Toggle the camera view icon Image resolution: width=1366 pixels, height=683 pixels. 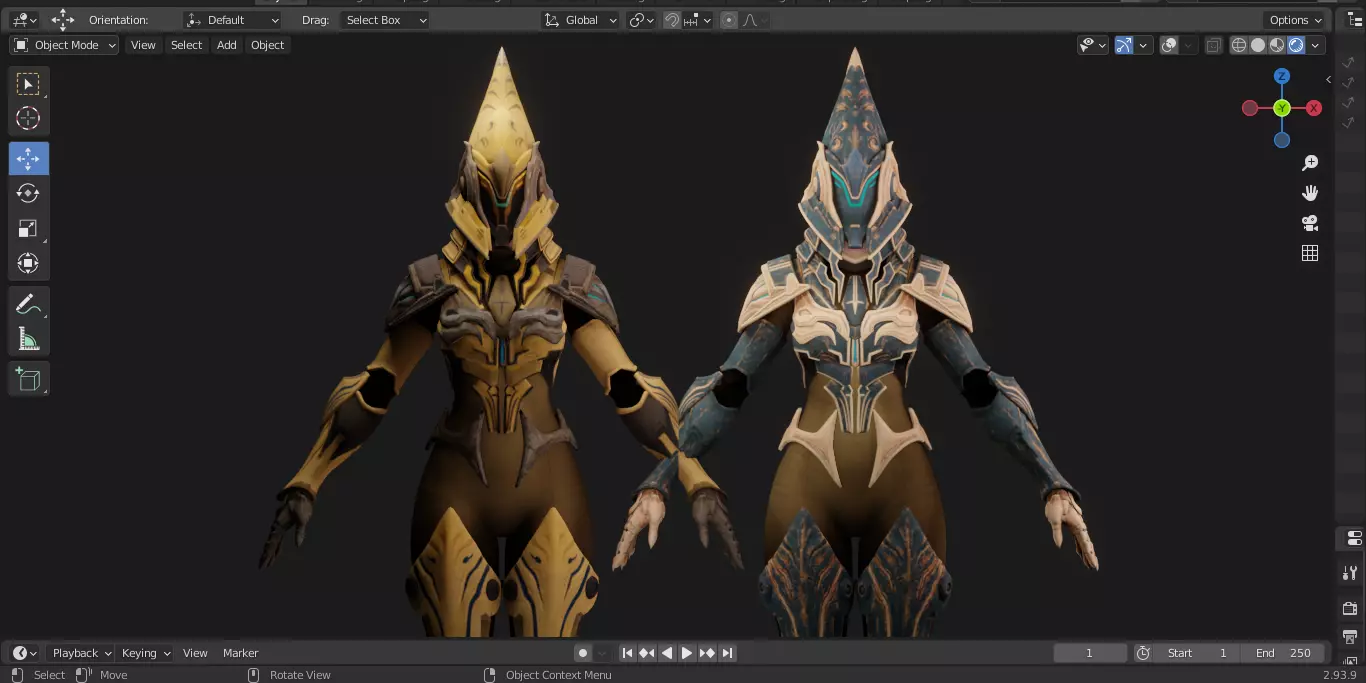(1310, 223)
